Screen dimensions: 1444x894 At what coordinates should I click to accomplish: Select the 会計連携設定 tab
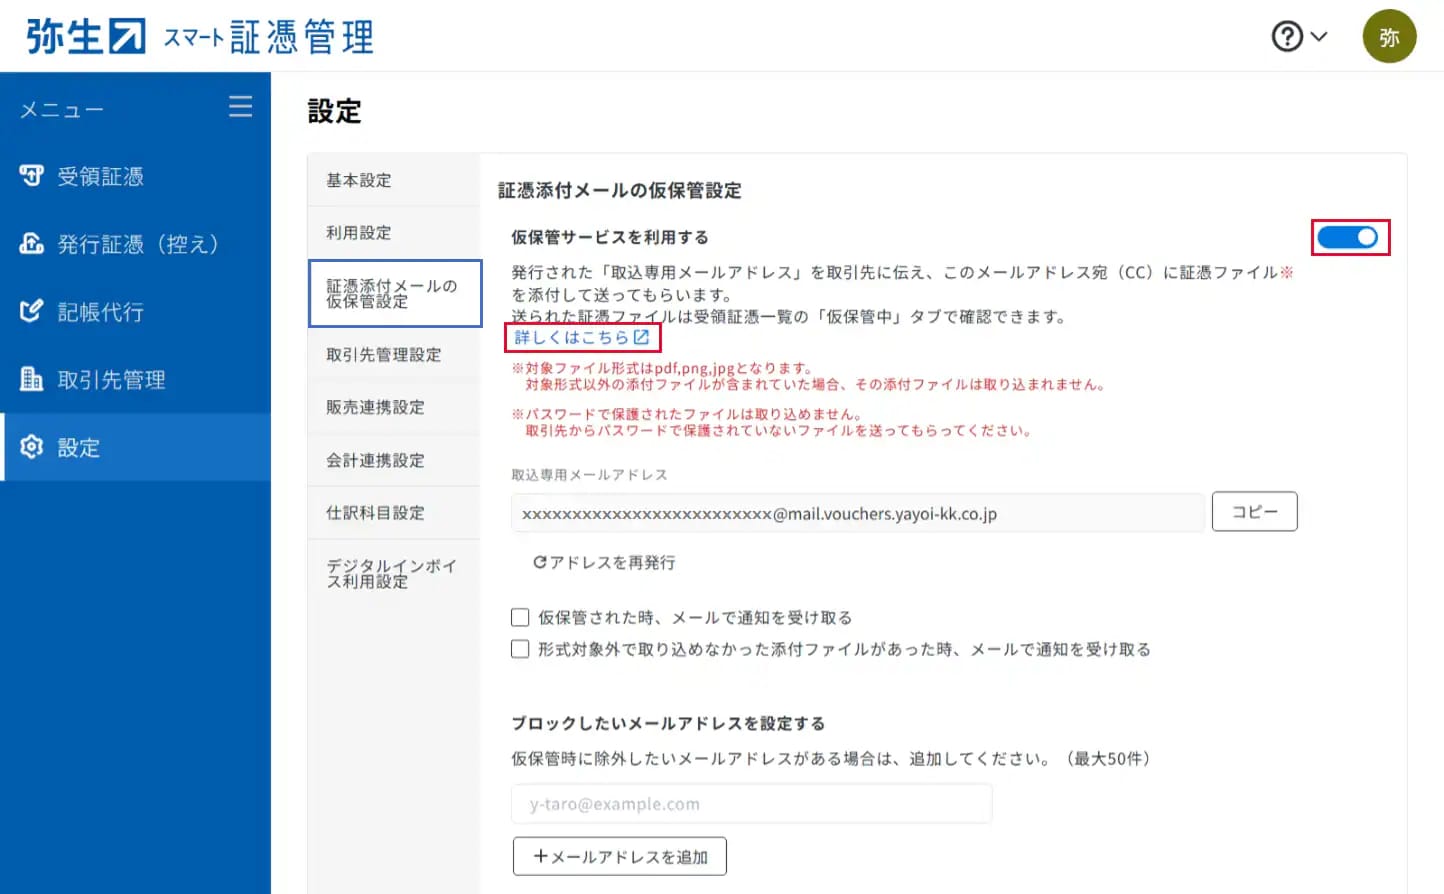click(375, 460)
